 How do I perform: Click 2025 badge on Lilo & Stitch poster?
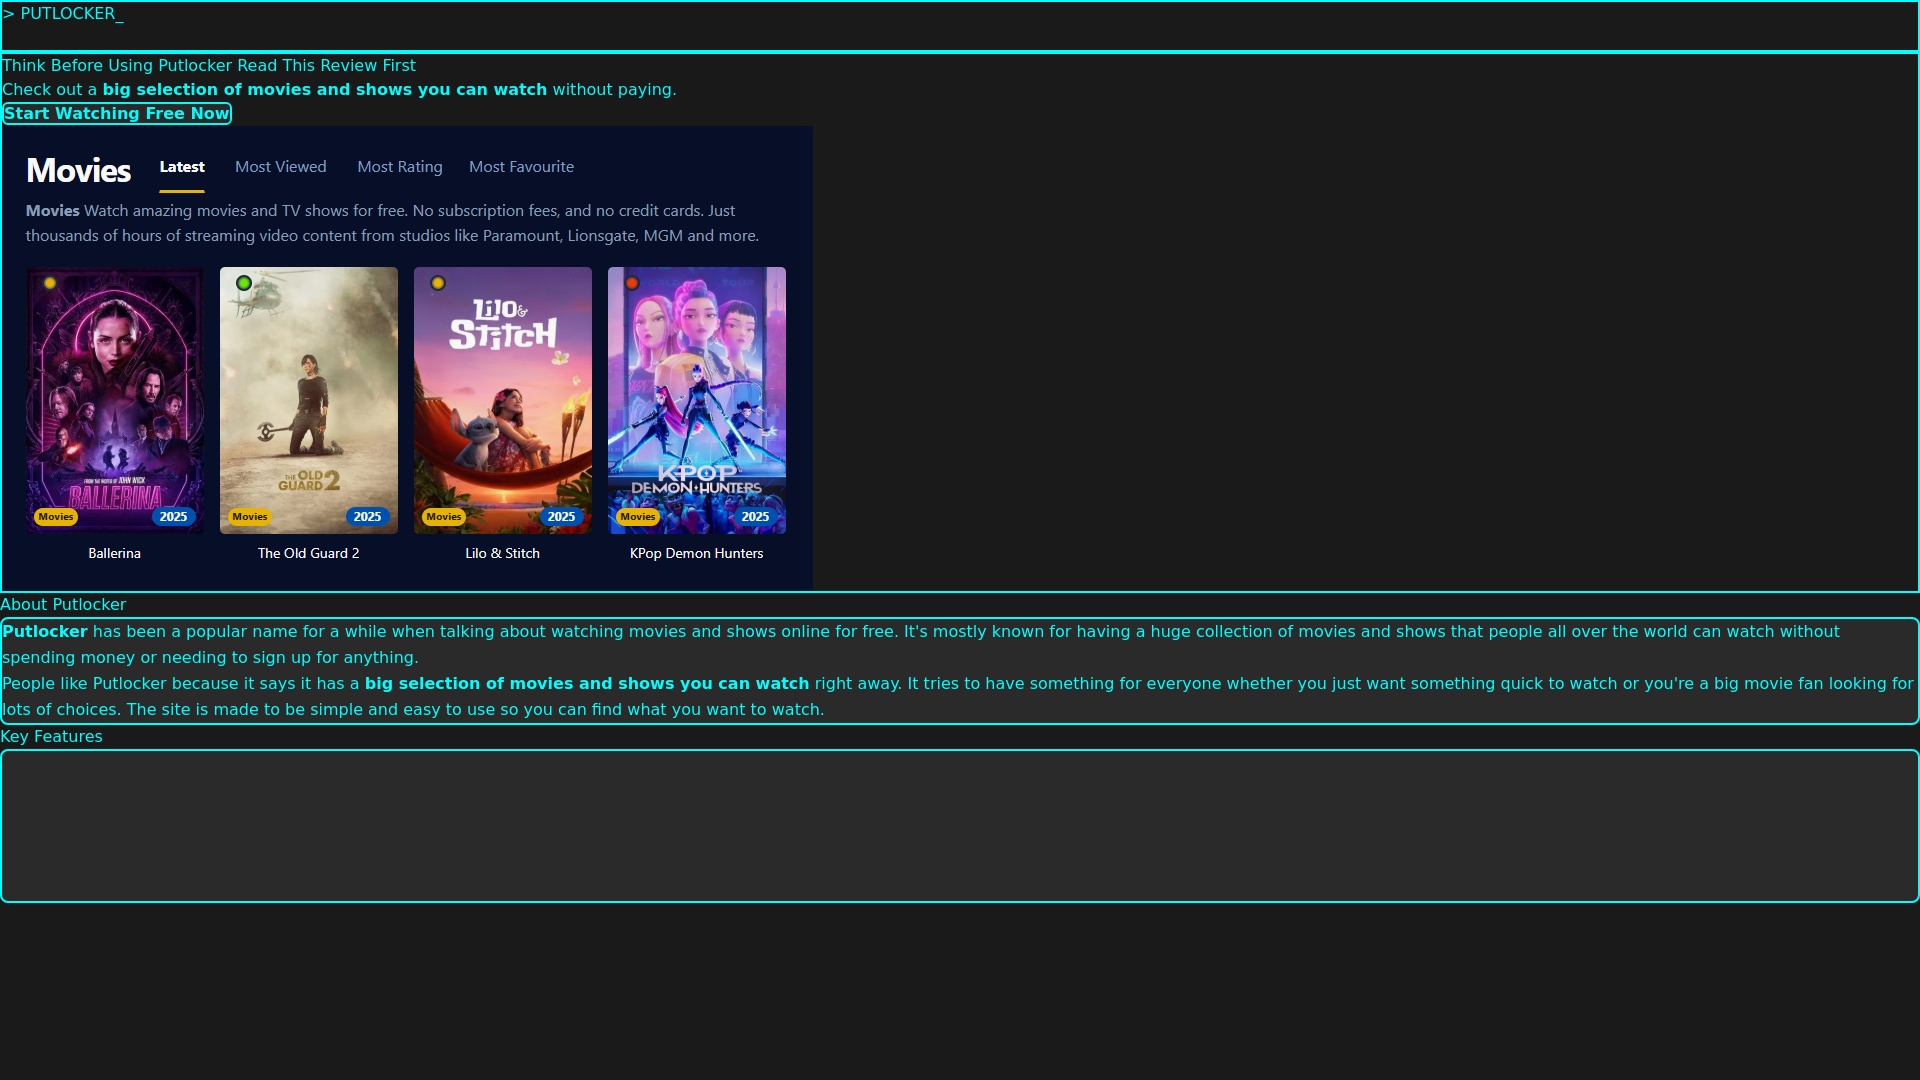pyautogui.click(x=562, y=517)
